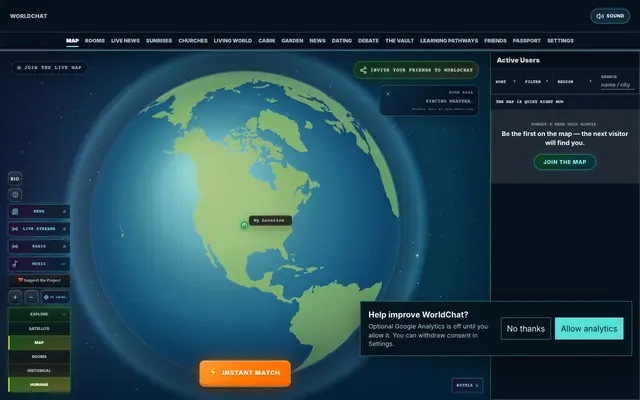The image size is (640, 400).
Task: Select the active Map tab
Action: click(x=72, y=41)
